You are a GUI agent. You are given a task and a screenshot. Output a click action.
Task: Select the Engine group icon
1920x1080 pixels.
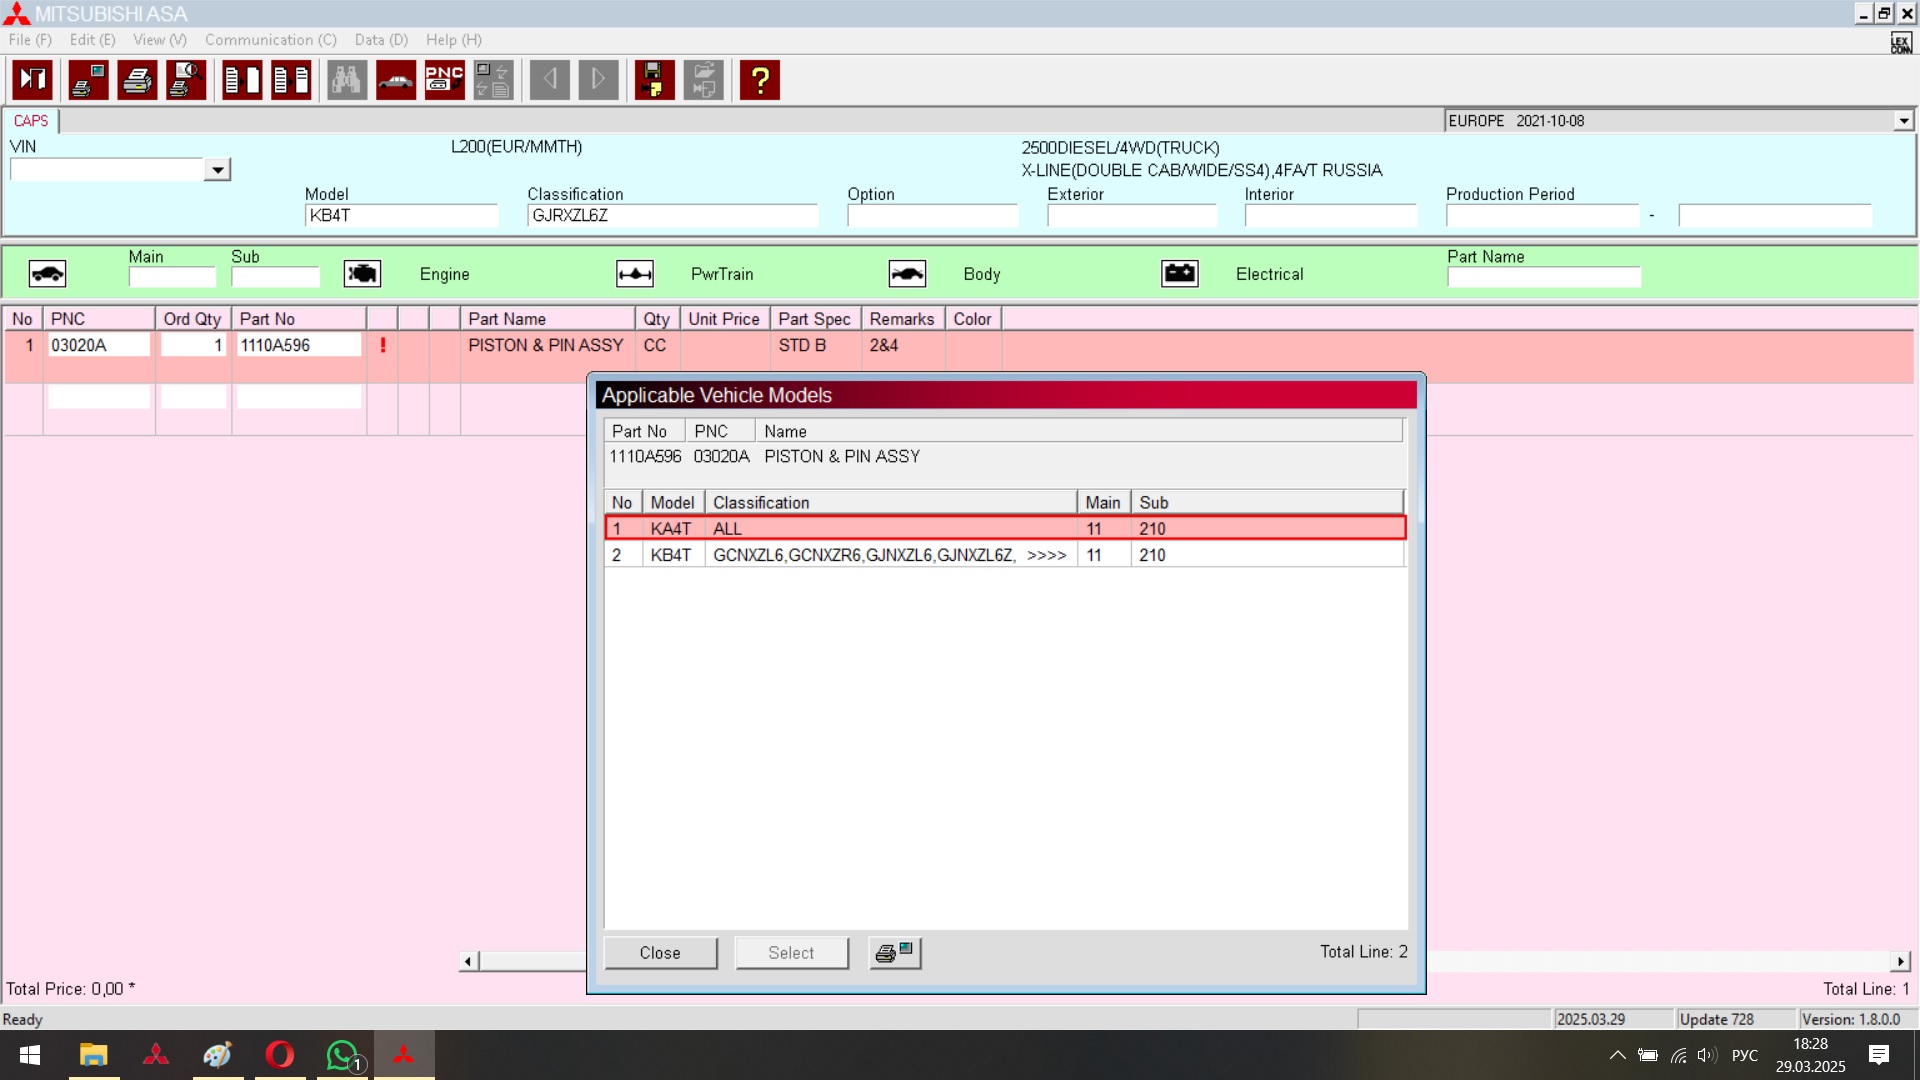coord(362,274)
